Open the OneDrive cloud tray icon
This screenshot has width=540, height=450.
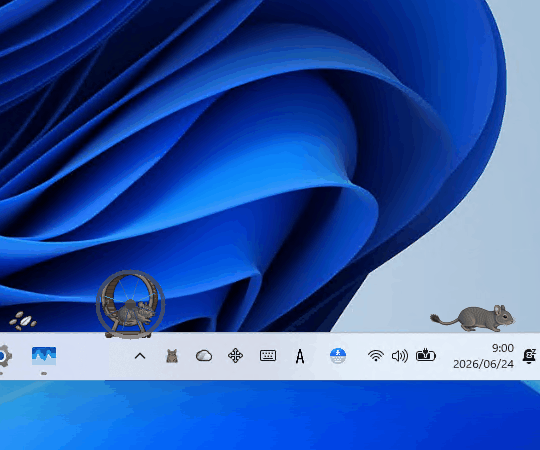tap(204, 356)
